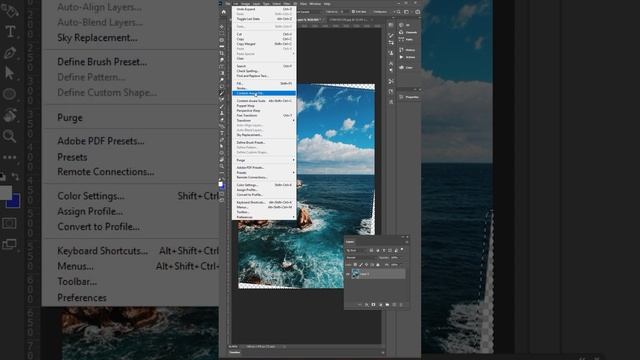
Task: Toggle lock position in the Layers panel
Action: 366,265
